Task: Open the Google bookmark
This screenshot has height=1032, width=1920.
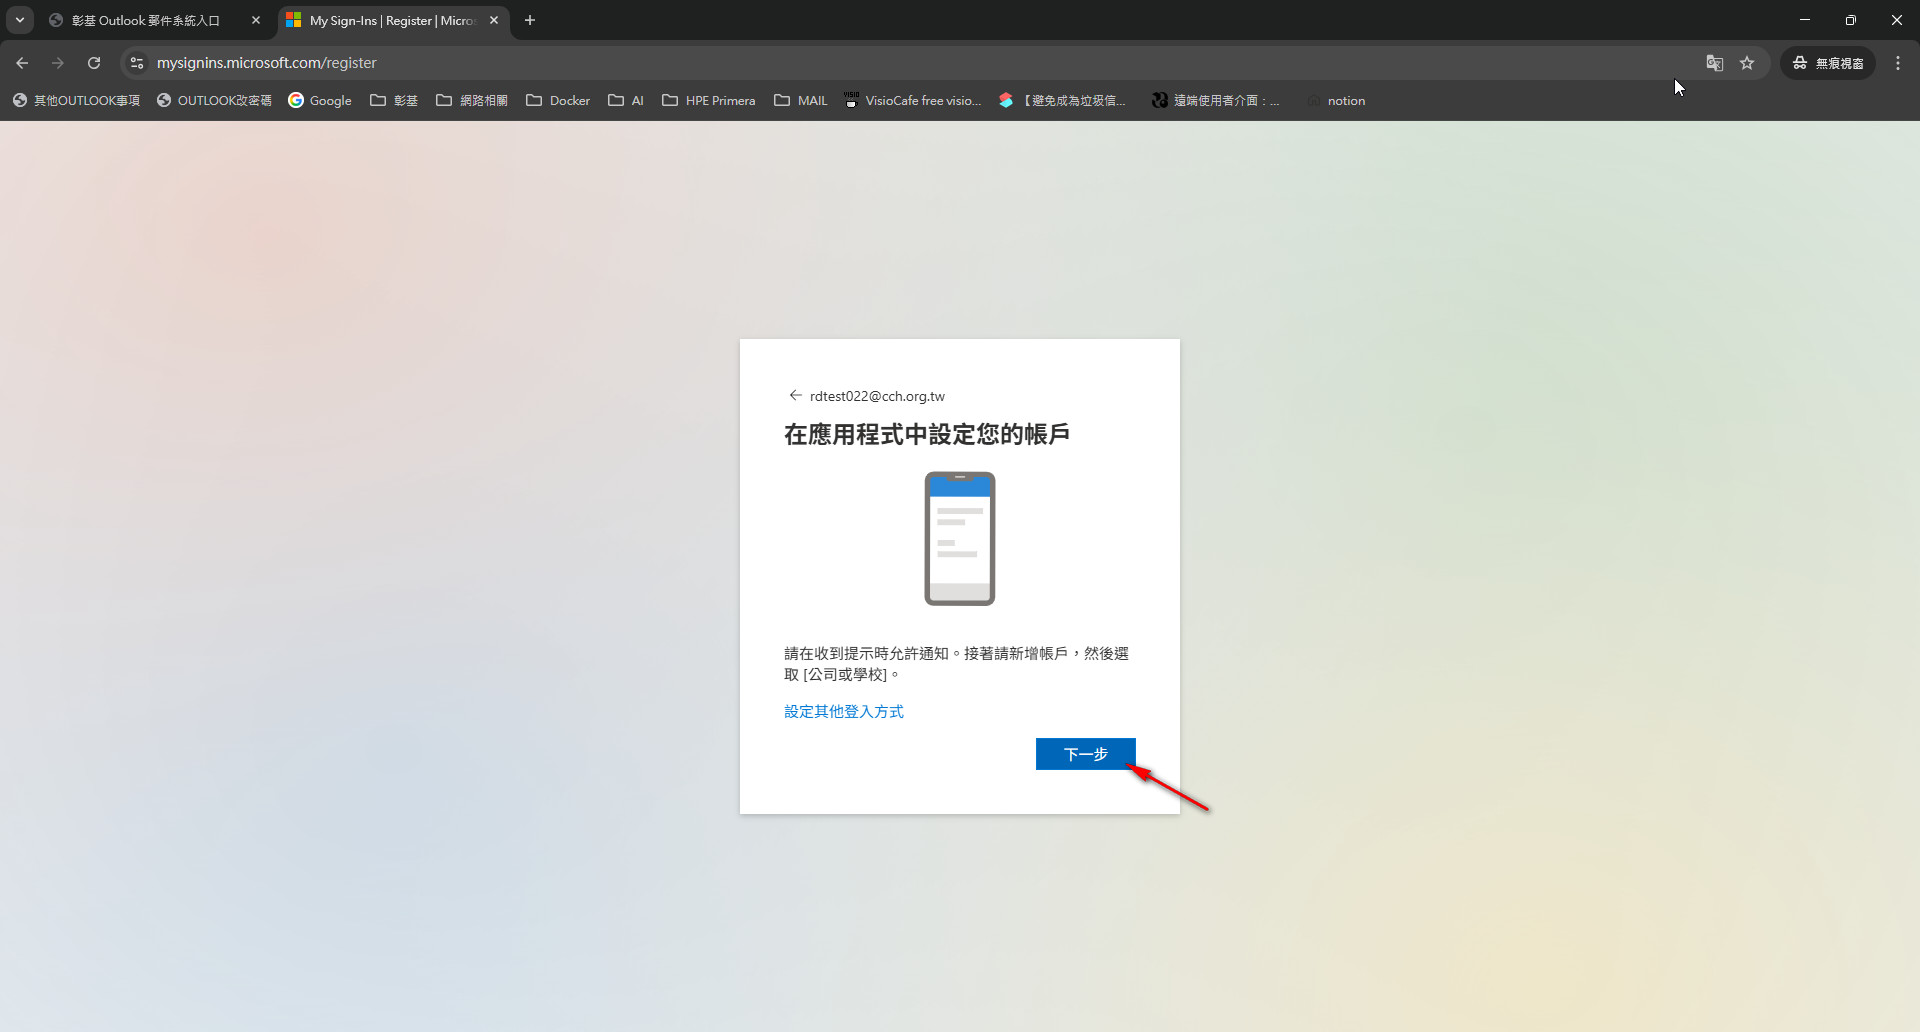Action: [x=320, y=101]
